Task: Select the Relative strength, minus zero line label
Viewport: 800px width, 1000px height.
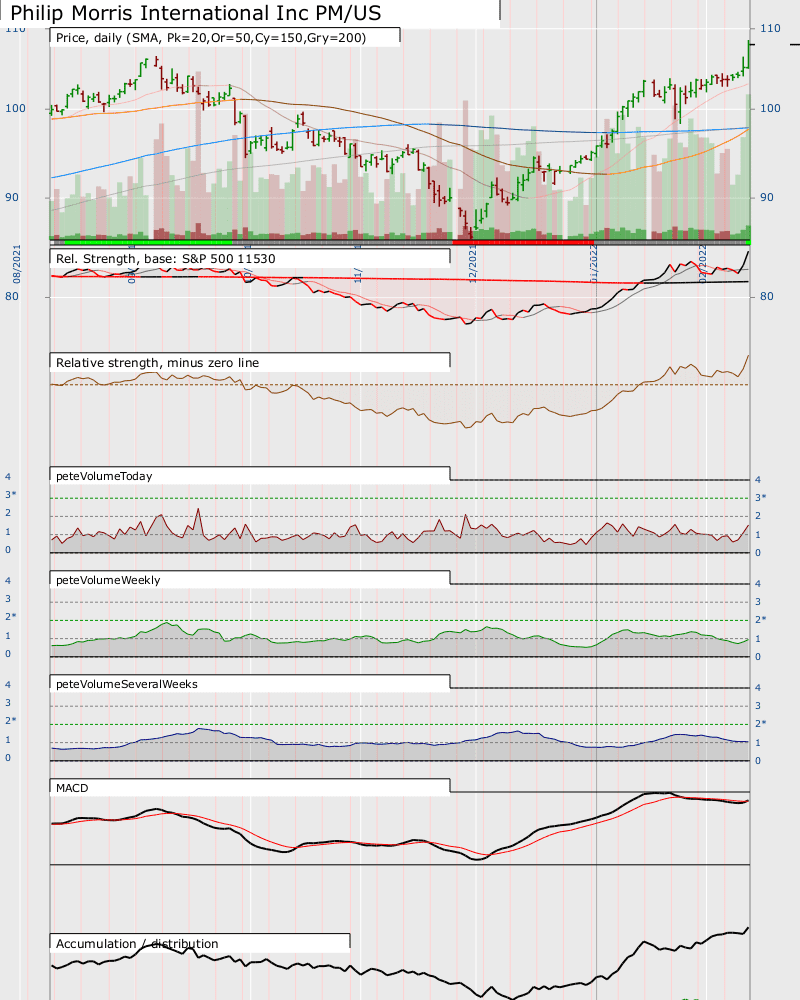Action: [x=158, y=362]
